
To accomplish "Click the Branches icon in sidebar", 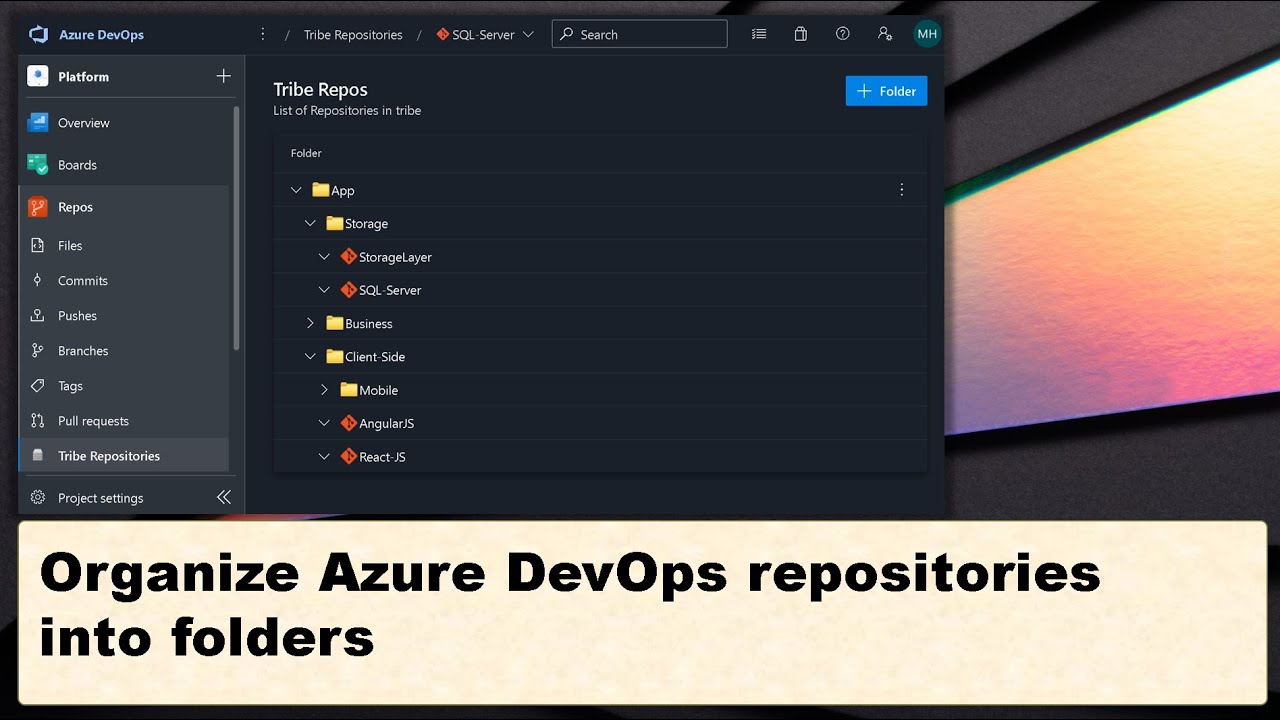I will pyautogui.click(x=38, y=351).
